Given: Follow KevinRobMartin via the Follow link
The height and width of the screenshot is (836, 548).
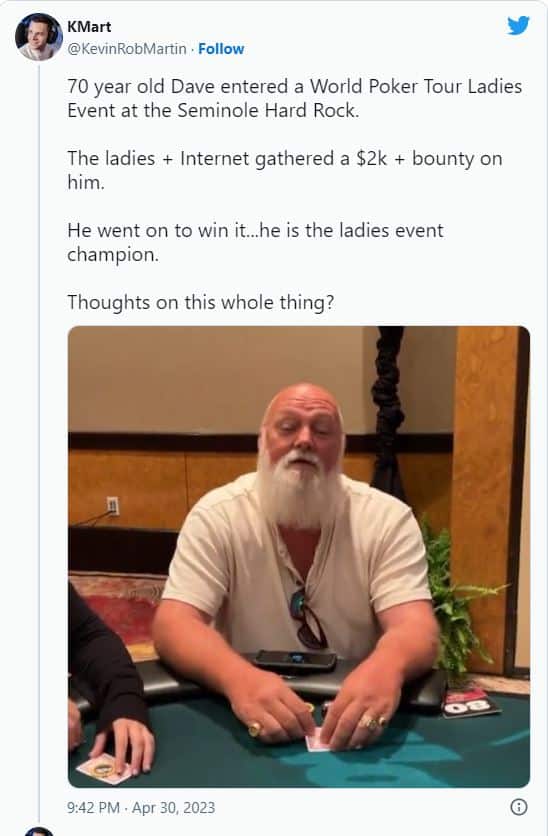Looking at the screenshot, I should (x=221, y=49).
